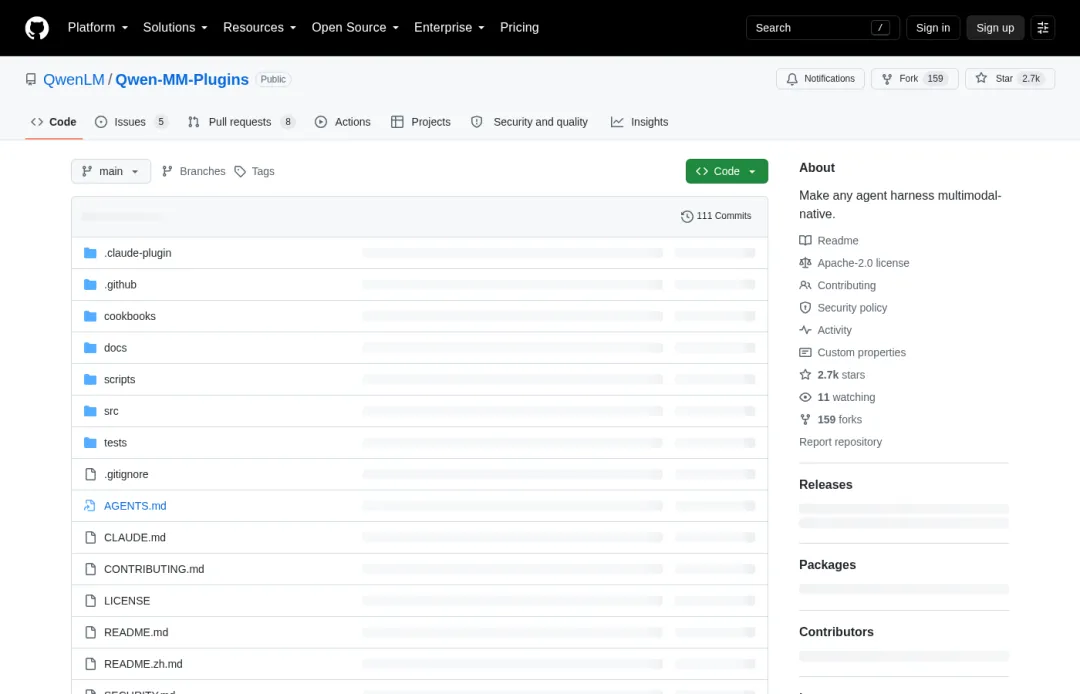Click the folder icon beside .github
Screen dimensions: 1080x694
pos(90,284)
